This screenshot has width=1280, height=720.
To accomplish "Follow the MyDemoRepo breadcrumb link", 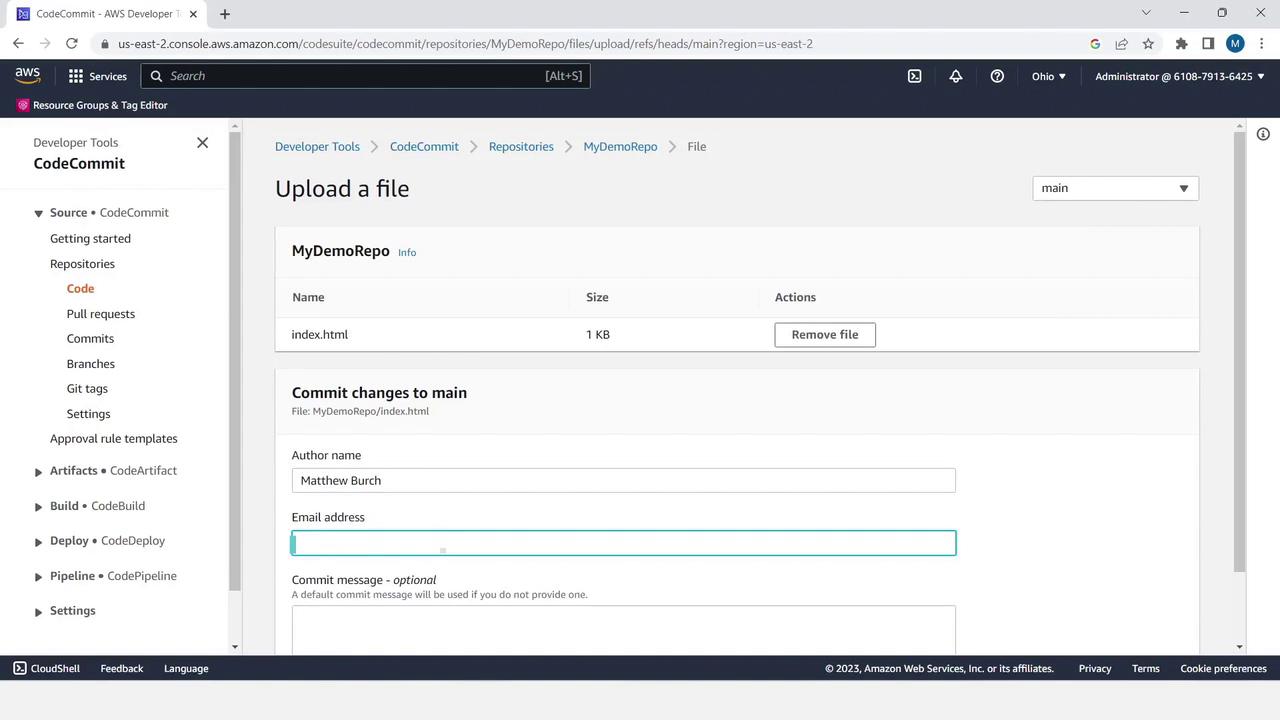I will pos(620,147).
